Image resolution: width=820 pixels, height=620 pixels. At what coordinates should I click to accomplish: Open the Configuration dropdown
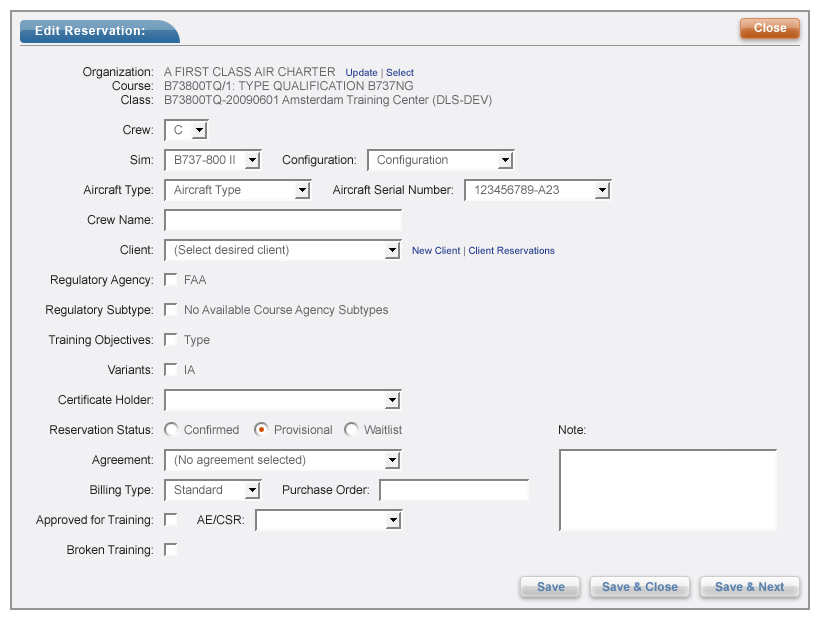pos(440,160)
